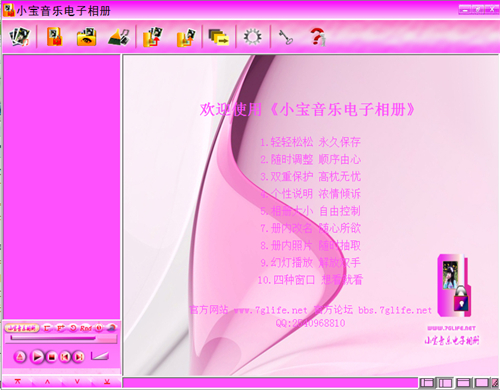Click the move-to-bottom arrow button
This screenshot has height=390, width=500.
pyautogui.click(x=107, y=382)
